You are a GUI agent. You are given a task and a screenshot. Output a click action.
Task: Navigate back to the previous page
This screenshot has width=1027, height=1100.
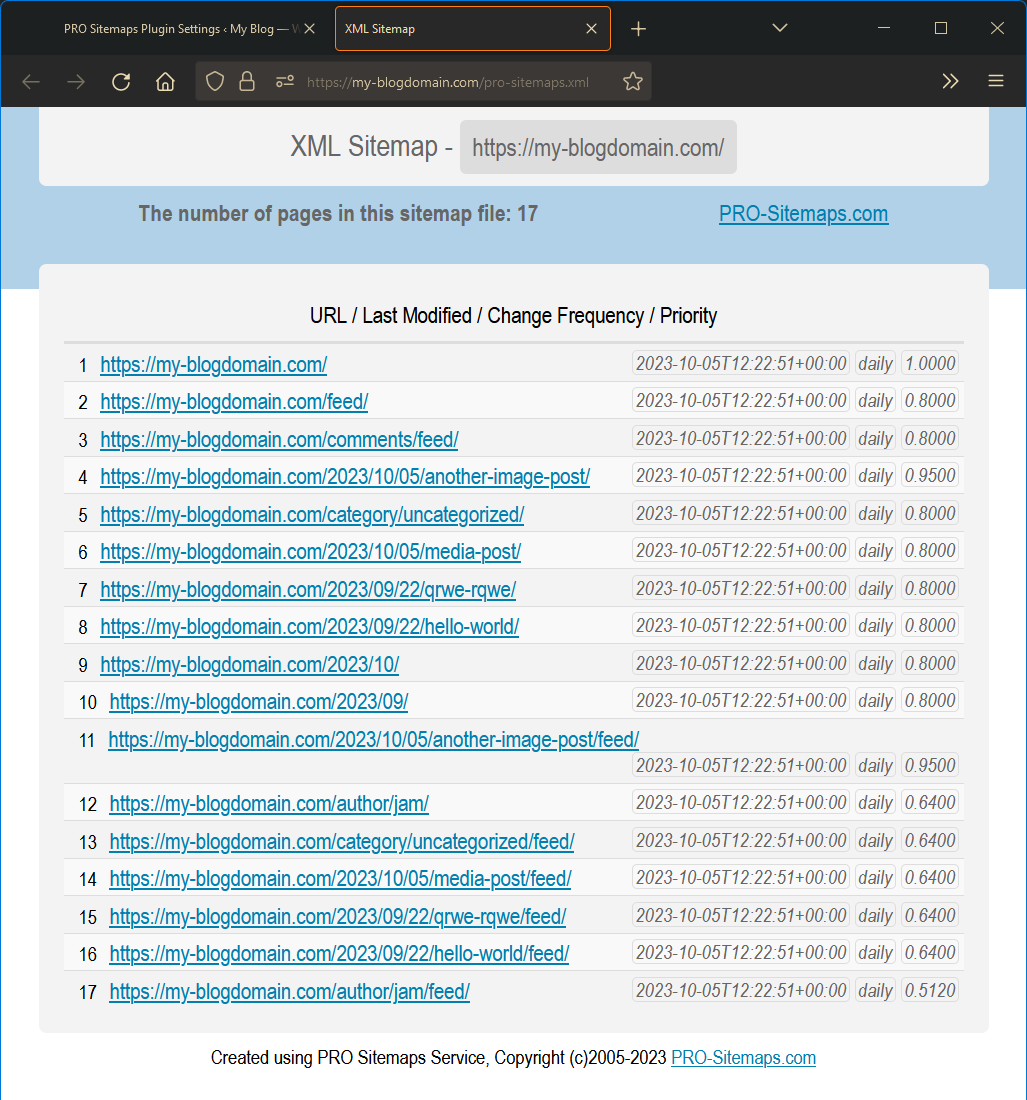coord(30,81)
